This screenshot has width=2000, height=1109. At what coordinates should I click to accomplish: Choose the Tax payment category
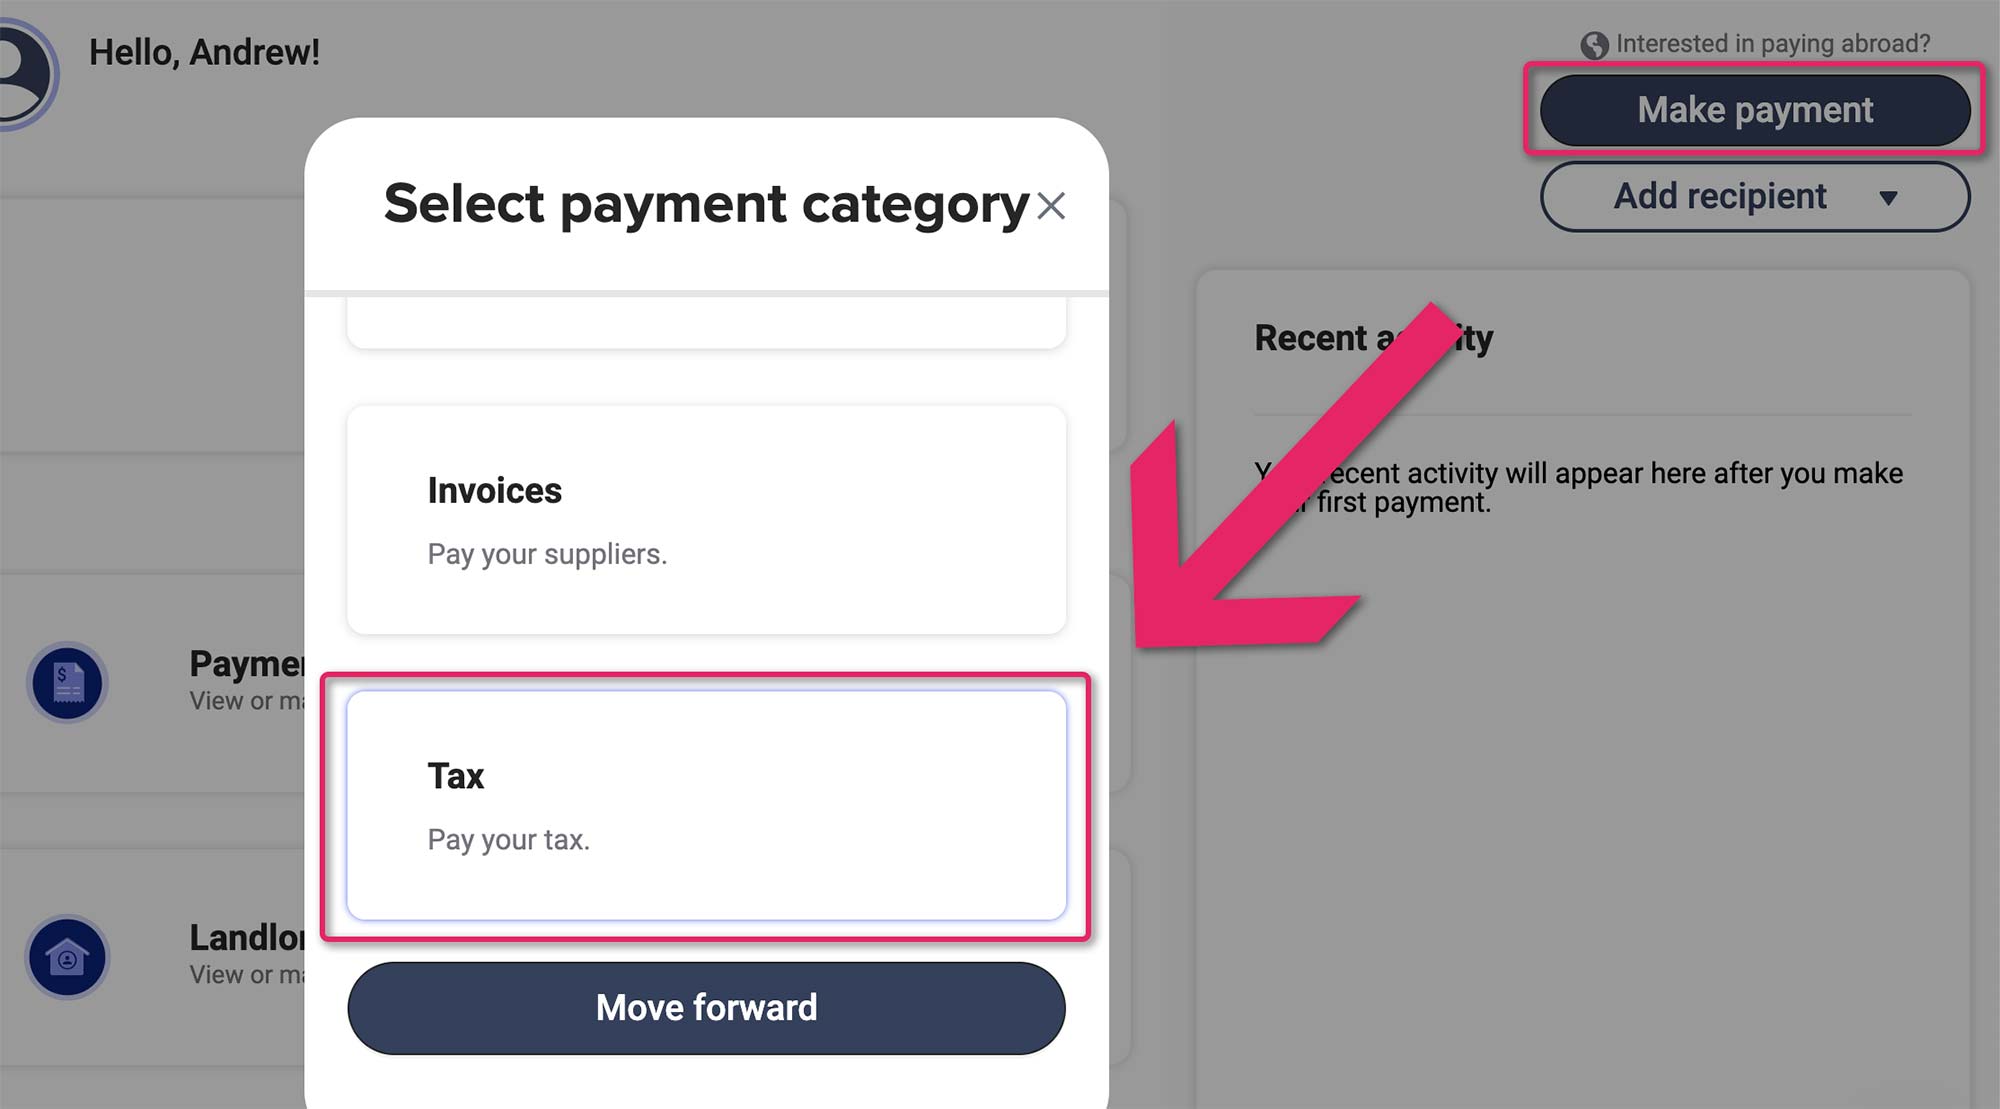click(x=706, y=805)
